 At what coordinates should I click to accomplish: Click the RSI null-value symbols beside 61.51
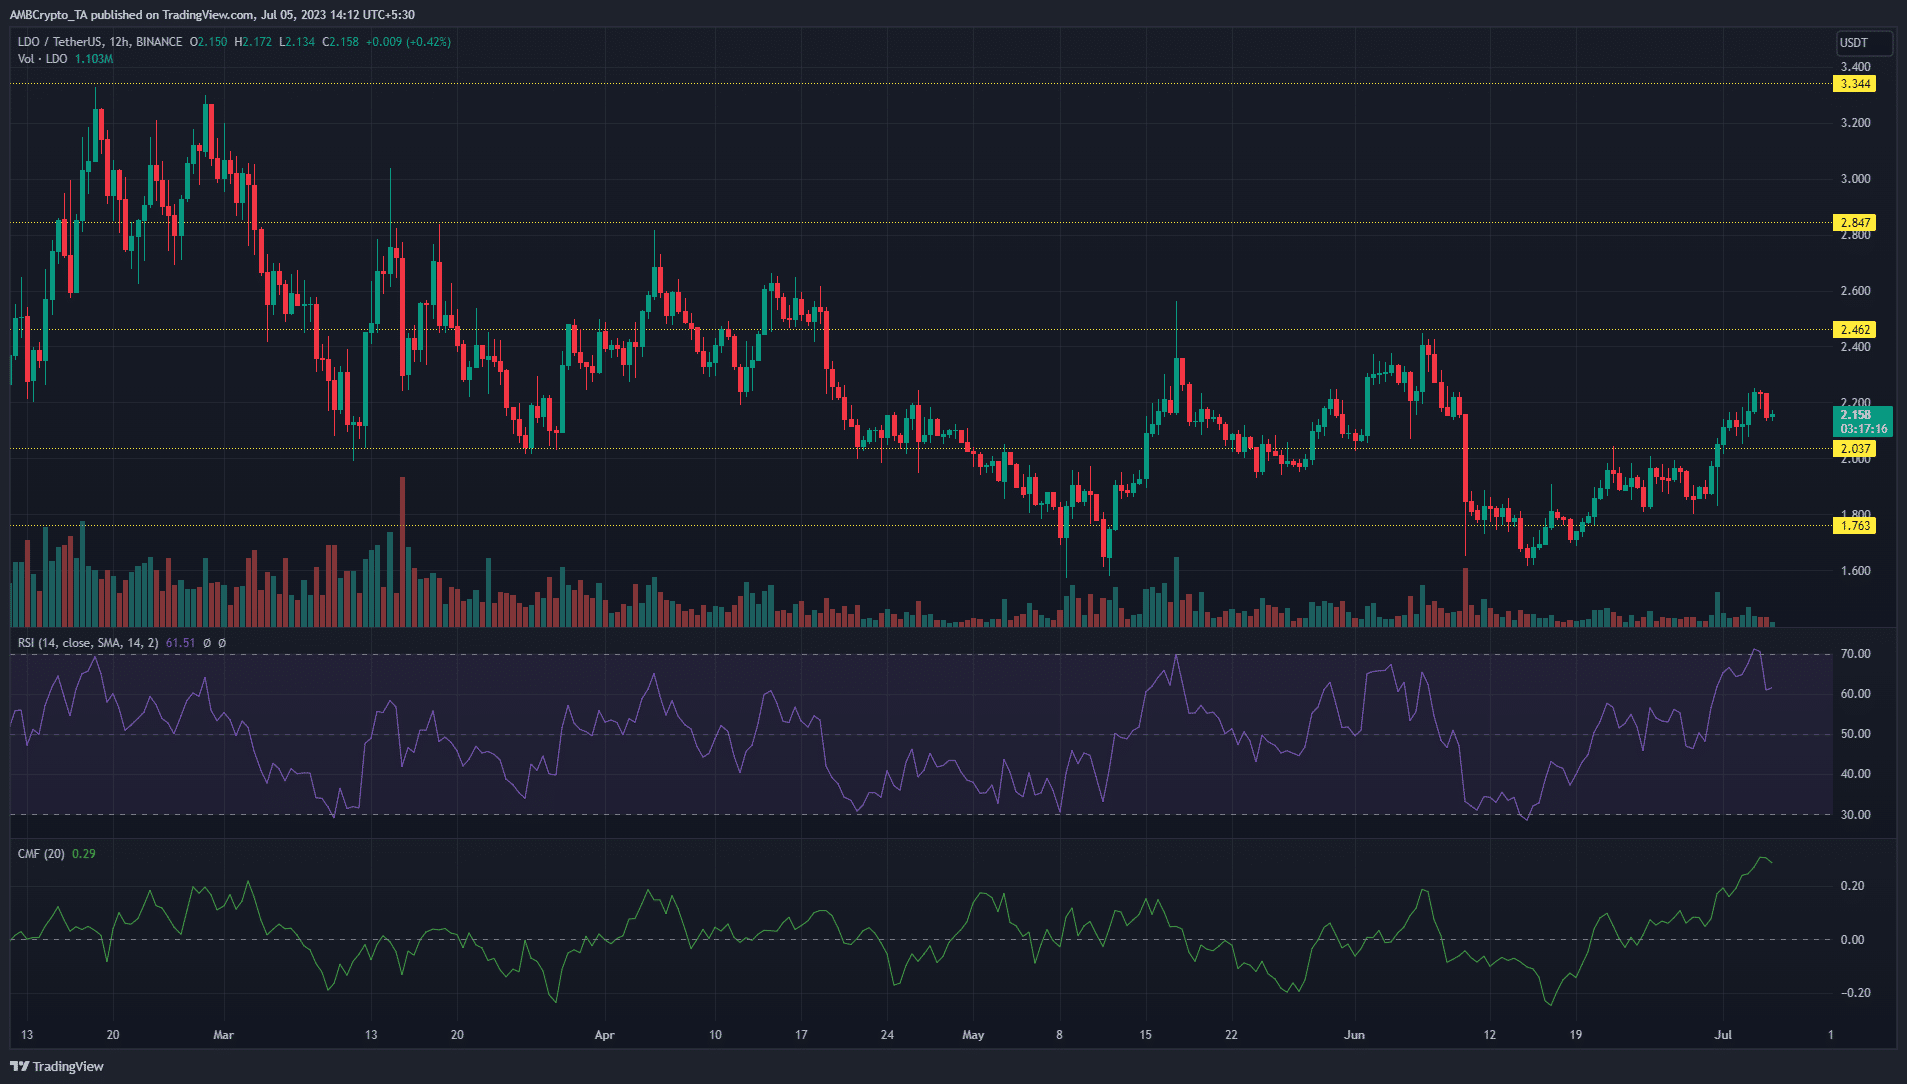point(214,643)
